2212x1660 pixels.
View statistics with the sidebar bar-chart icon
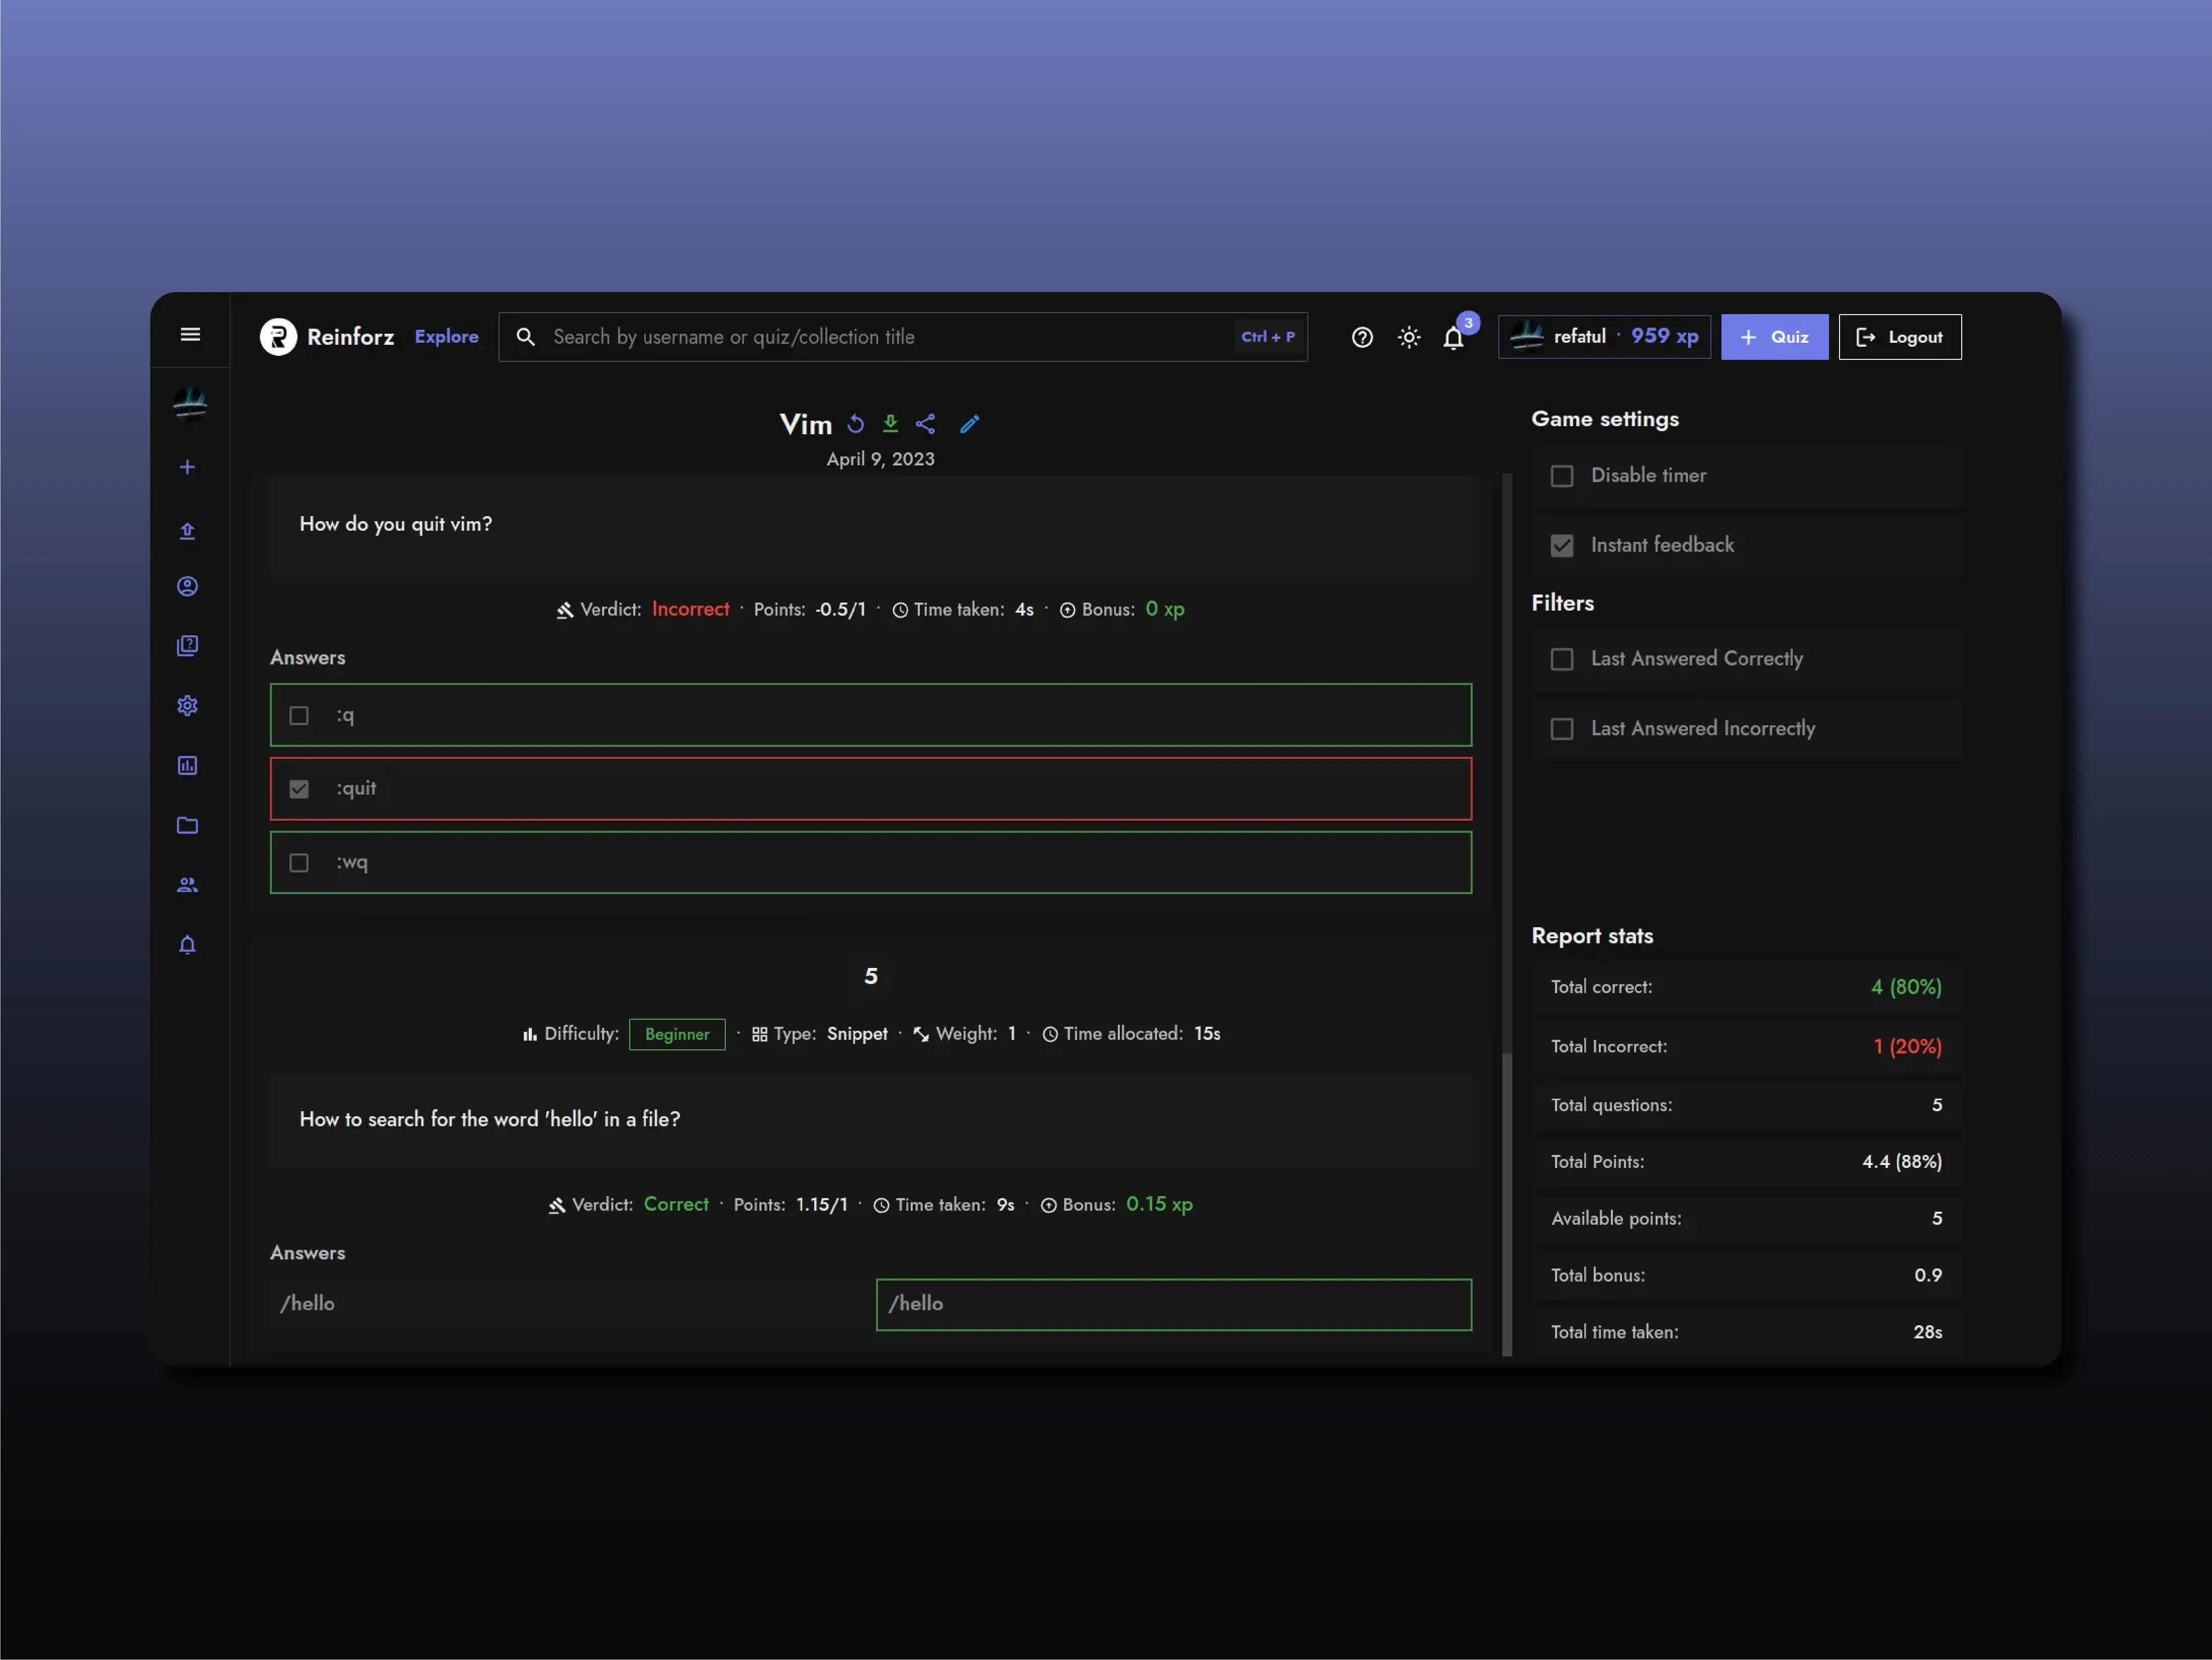point(188,765)
